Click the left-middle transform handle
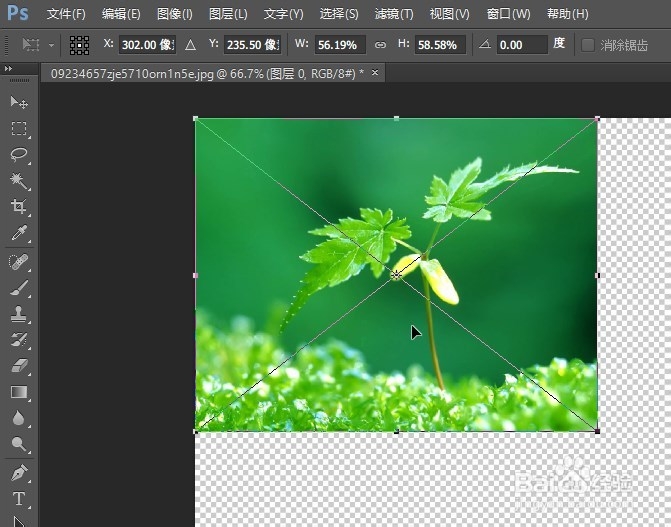The width and height of the screenshot is (671, 527). click(196, 275)
